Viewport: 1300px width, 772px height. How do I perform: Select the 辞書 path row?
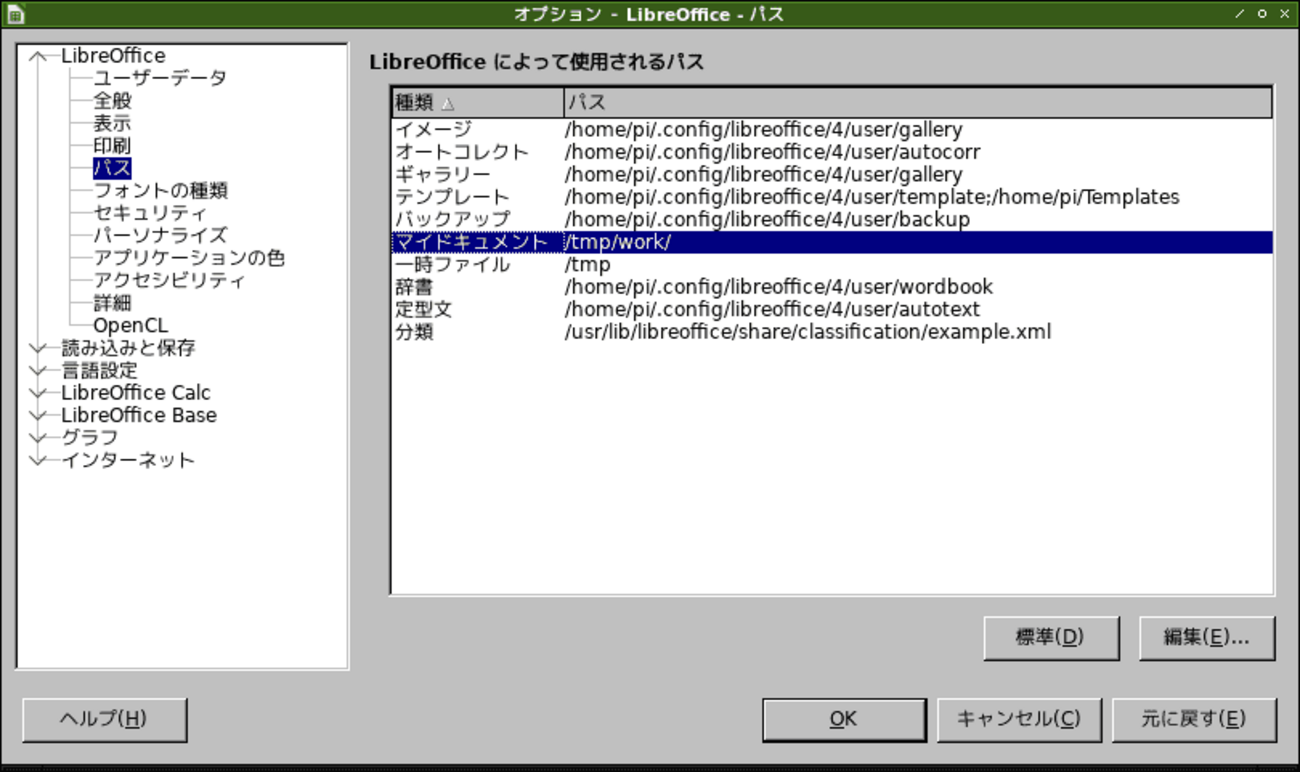[x=832, y=287]
